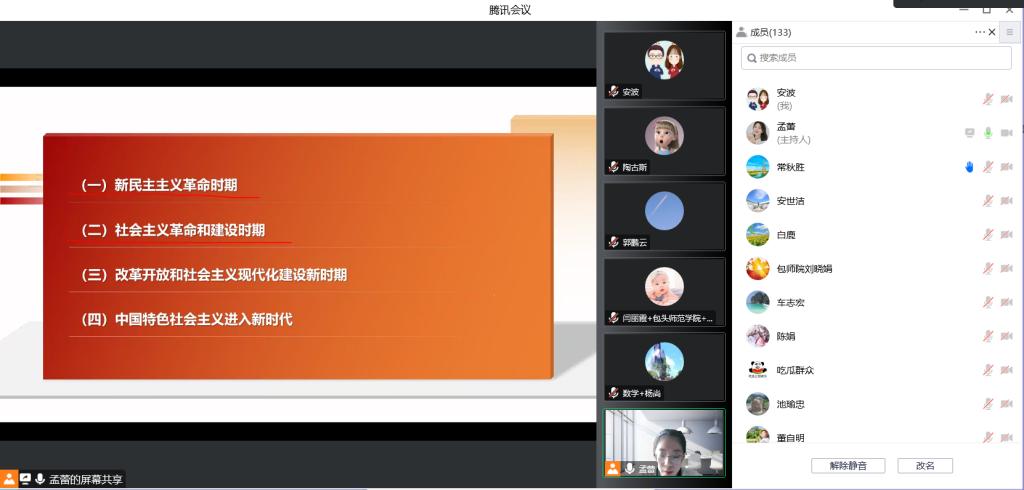Toggle the muted microphone for 吃瓜群众
Screen dimensions: 1024x490
point(988,370)
